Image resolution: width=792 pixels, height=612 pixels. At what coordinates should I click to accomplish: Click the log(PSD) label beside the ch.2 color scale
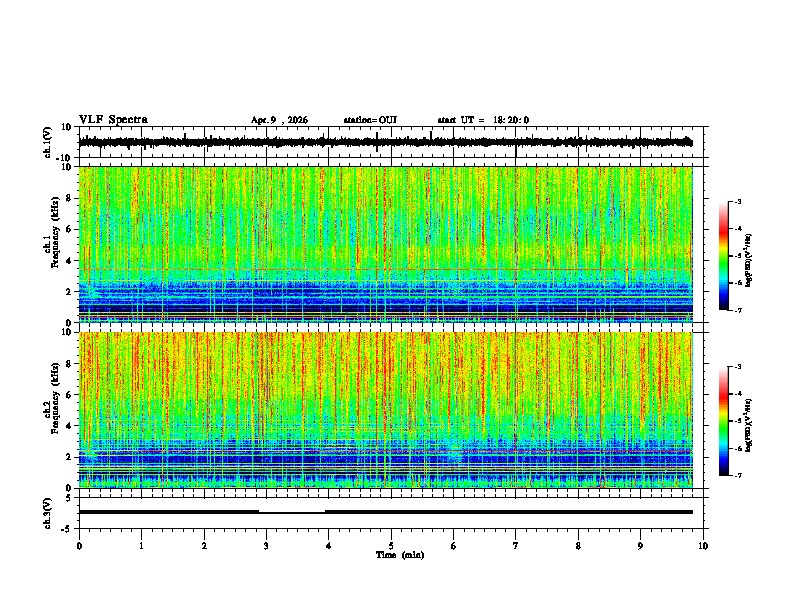click(749, 425)
